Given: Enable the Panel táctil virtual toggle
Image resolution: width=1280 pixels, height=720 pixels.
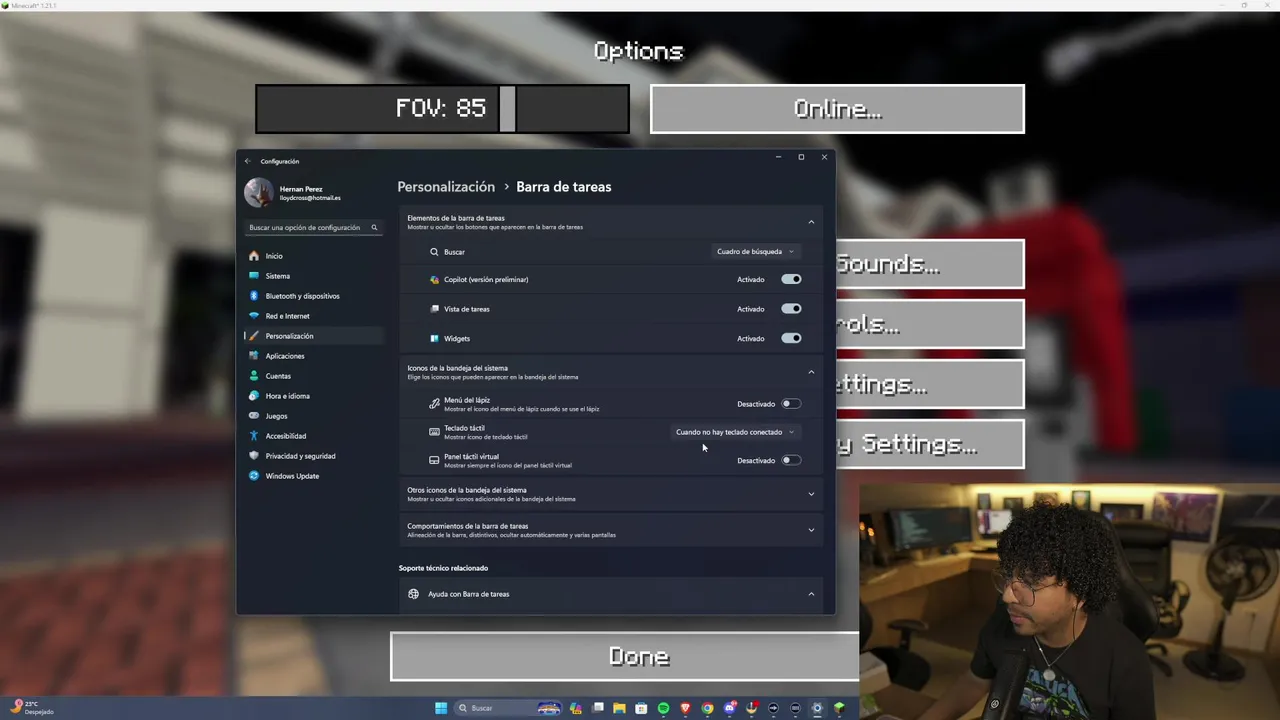Looking at the screenshot, I should pos(791,460).
